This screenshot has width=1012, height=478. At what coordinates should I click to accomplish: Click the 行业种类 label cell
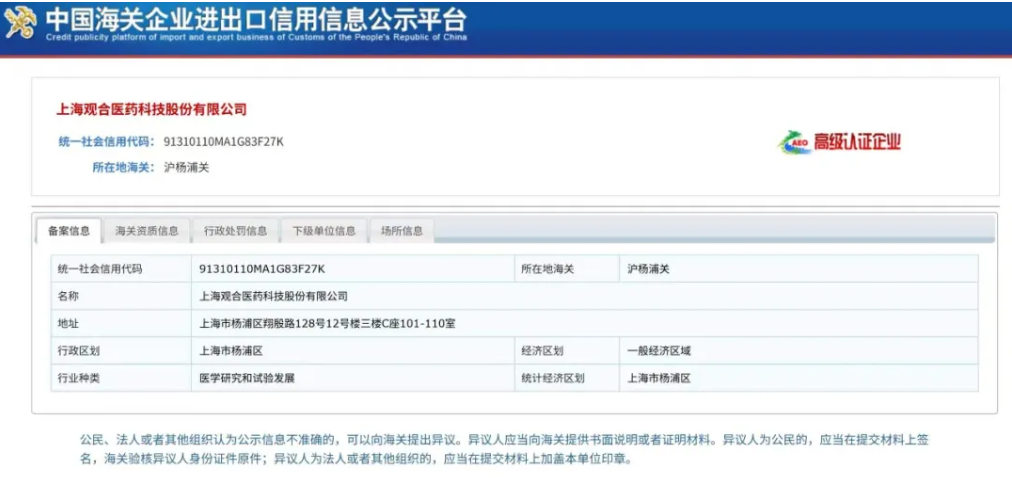click(121, 378)
